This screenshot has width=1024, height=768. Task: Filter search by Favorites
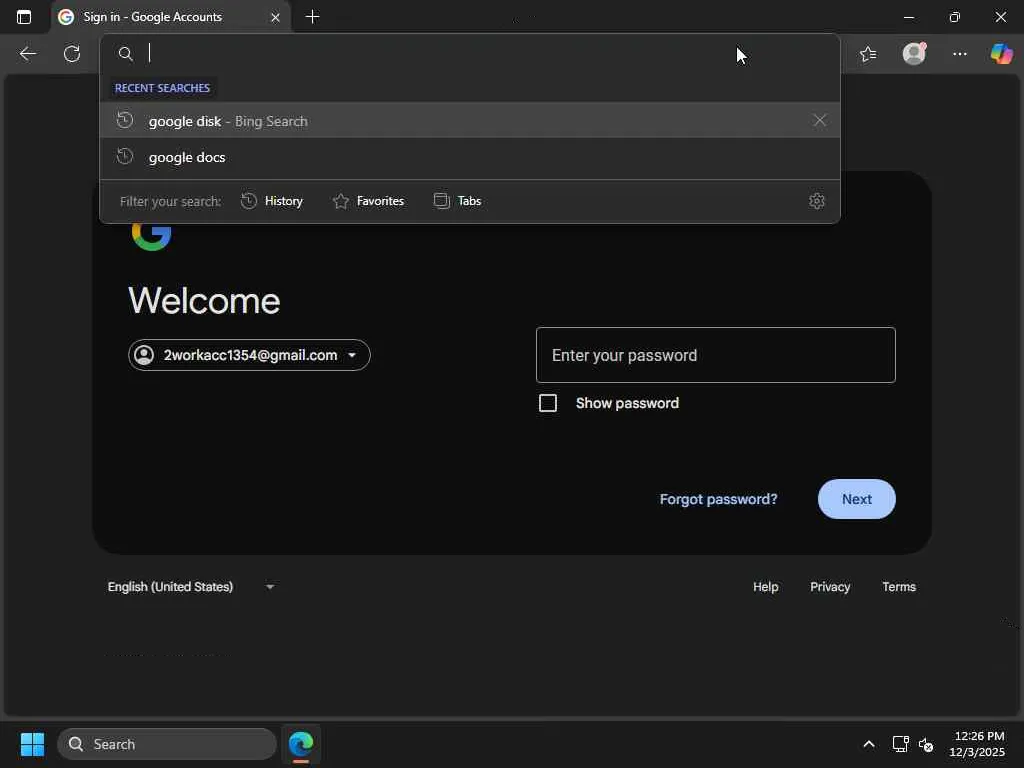(x=368, y=201)
